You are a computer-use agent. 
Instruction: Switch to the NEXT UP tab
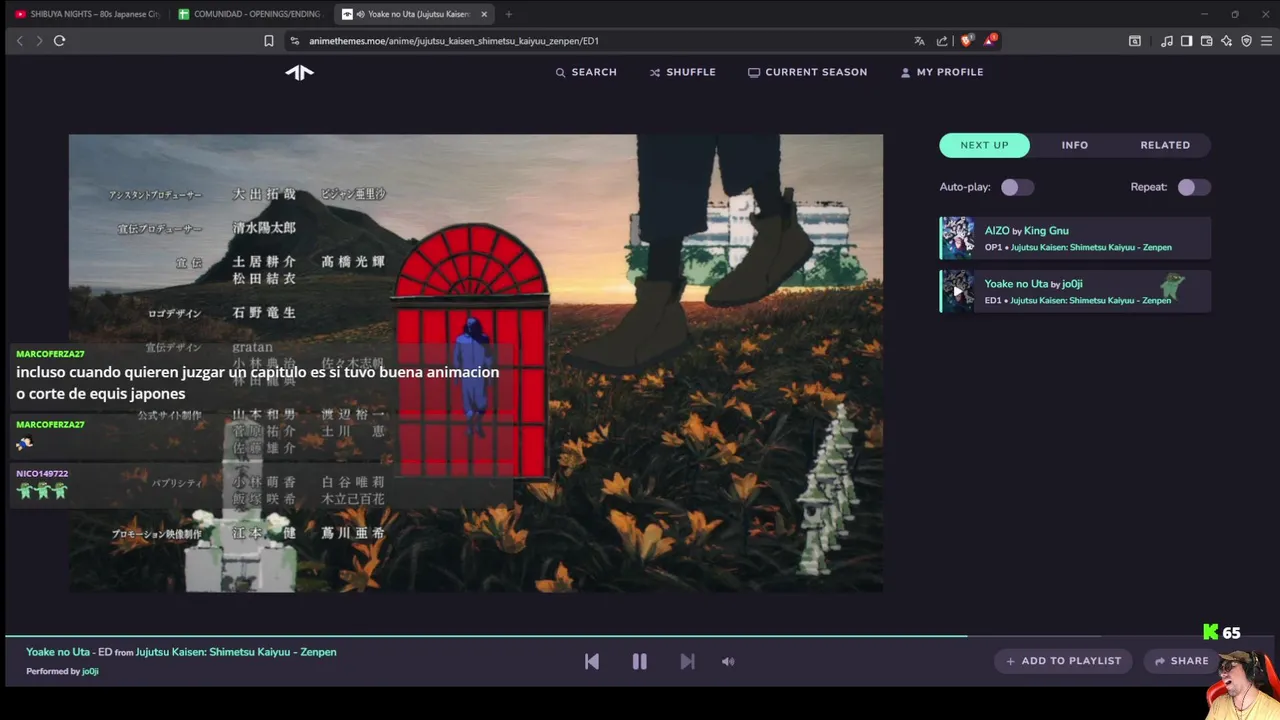tap(985, 145)
